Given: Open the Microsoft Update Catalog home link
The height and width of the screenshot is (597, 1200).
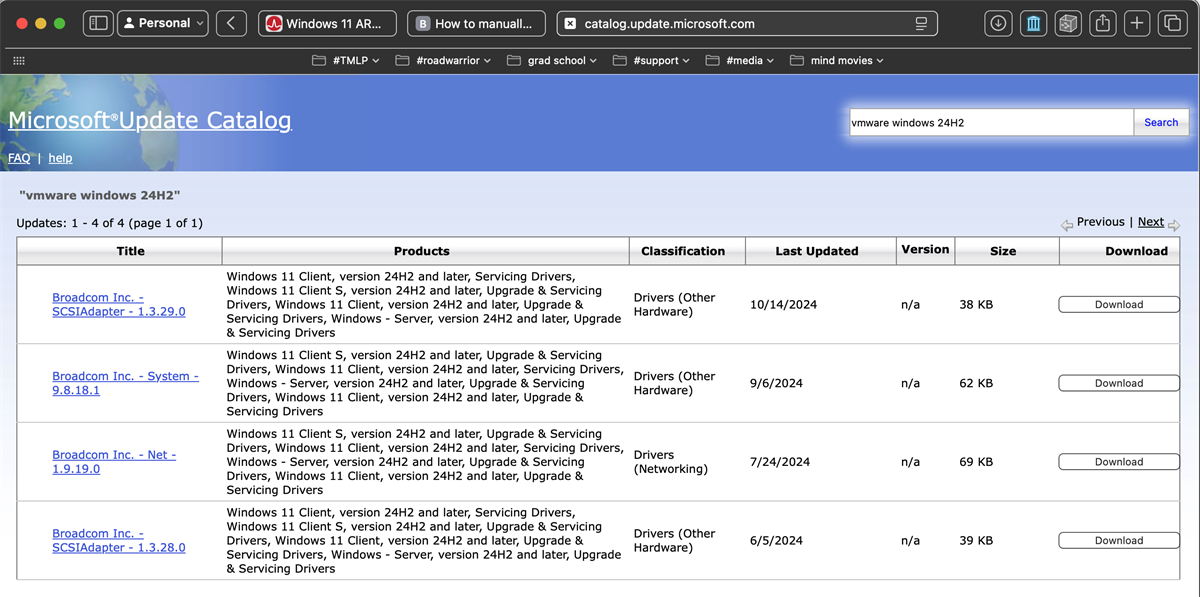Looking at the screenshot, I should pyautogui.click(x=150, y=121).
